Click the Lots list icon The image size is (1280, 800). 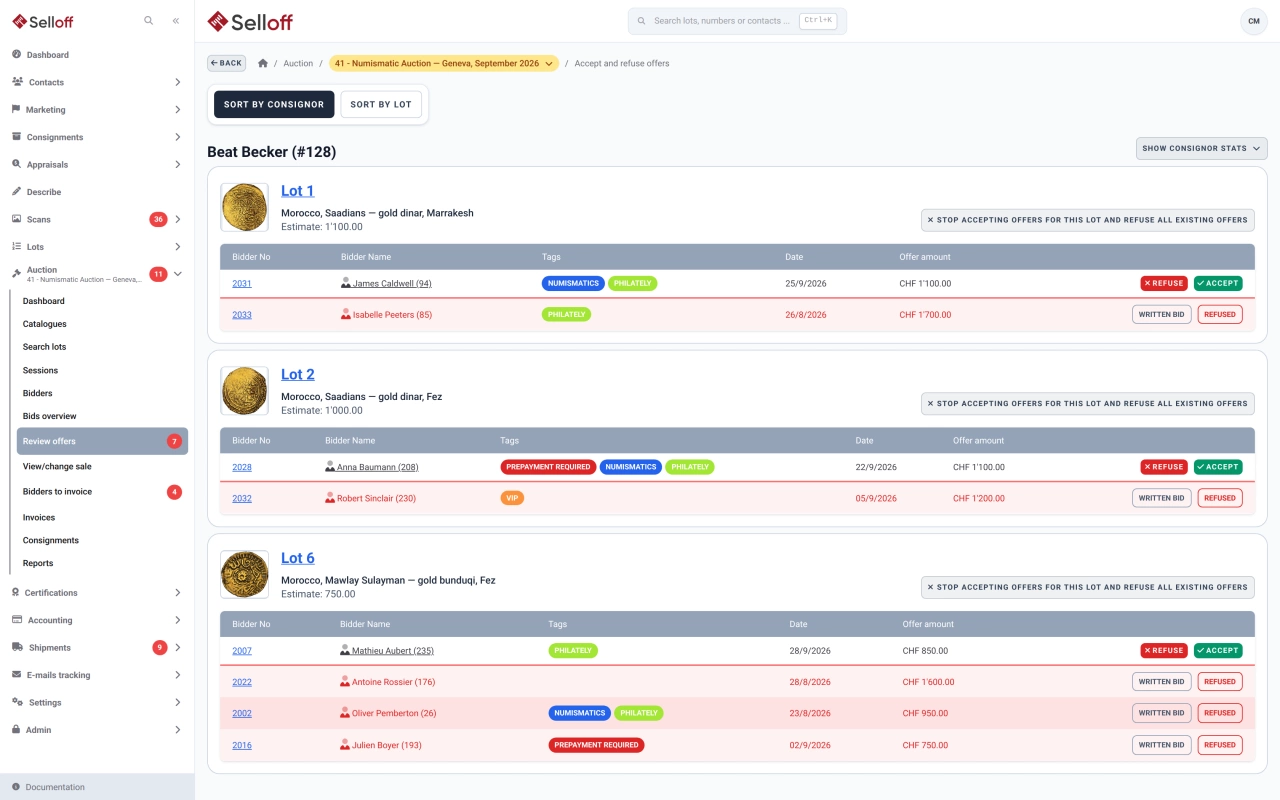[17, 246]
